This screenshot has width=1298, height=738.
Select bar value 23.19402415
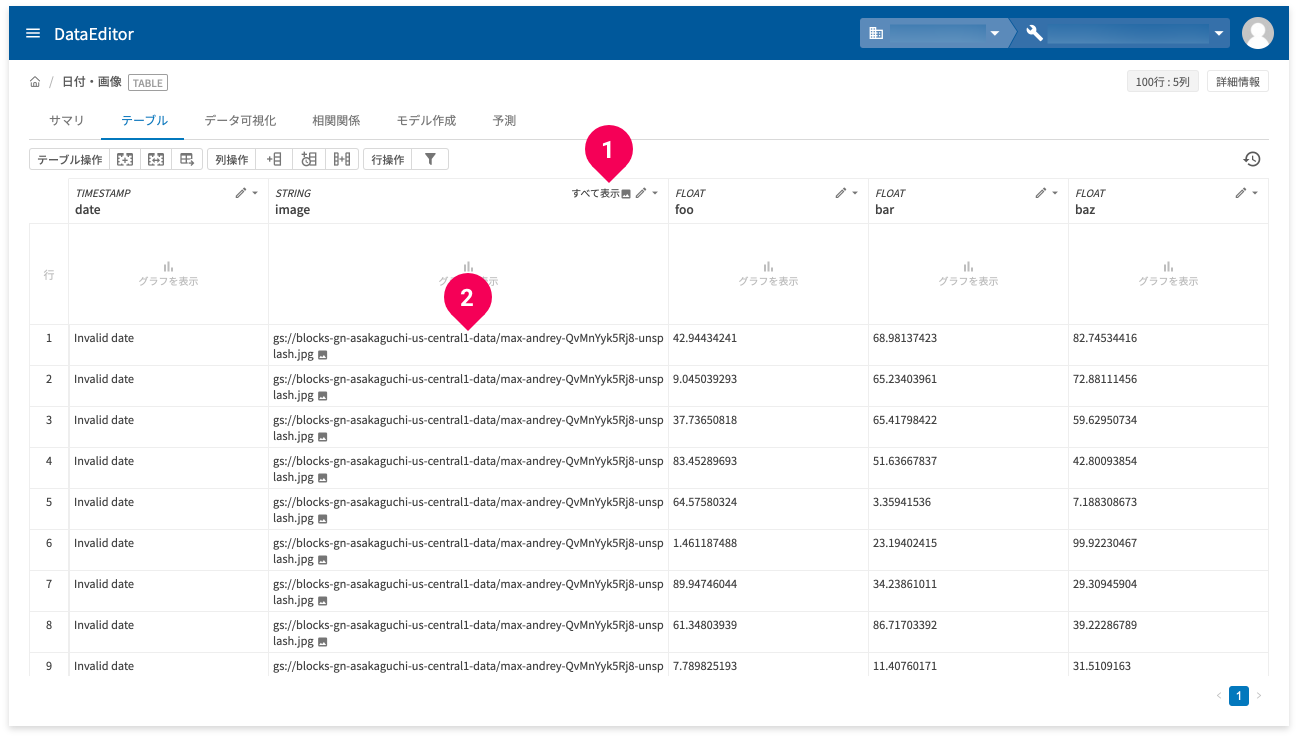click(x=905, y=543)
